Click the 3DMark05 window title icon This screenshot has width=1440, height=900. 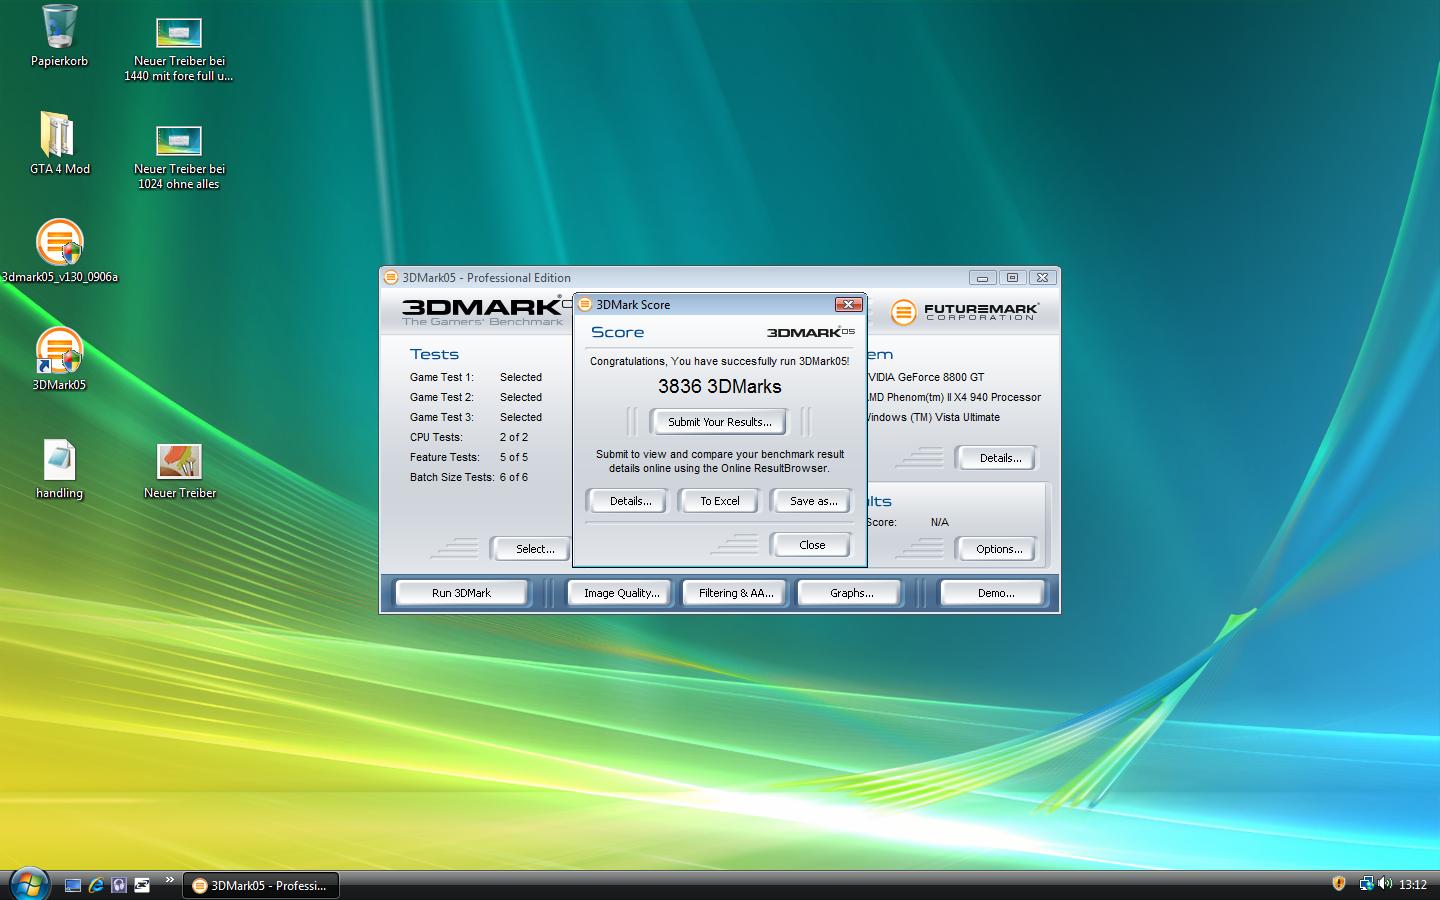[x=392, y=278]
